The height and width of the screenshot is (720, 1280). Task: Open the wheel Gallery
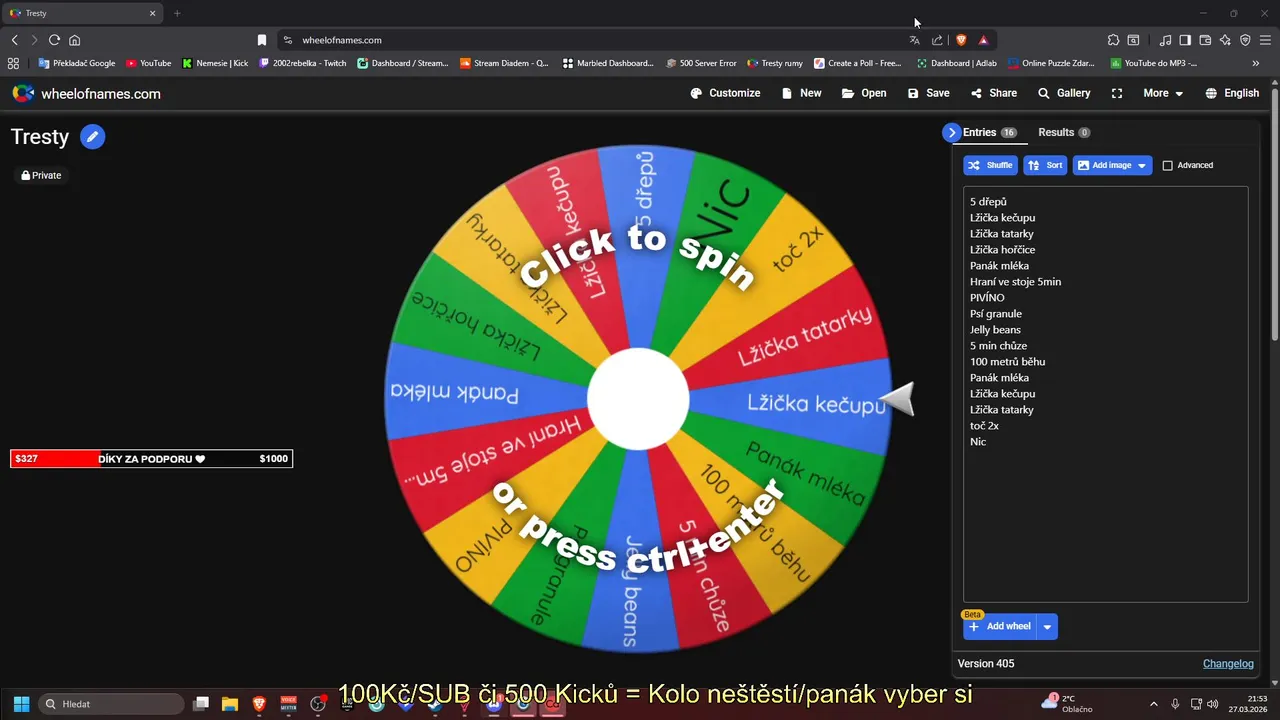click(x=1064, y=93)
